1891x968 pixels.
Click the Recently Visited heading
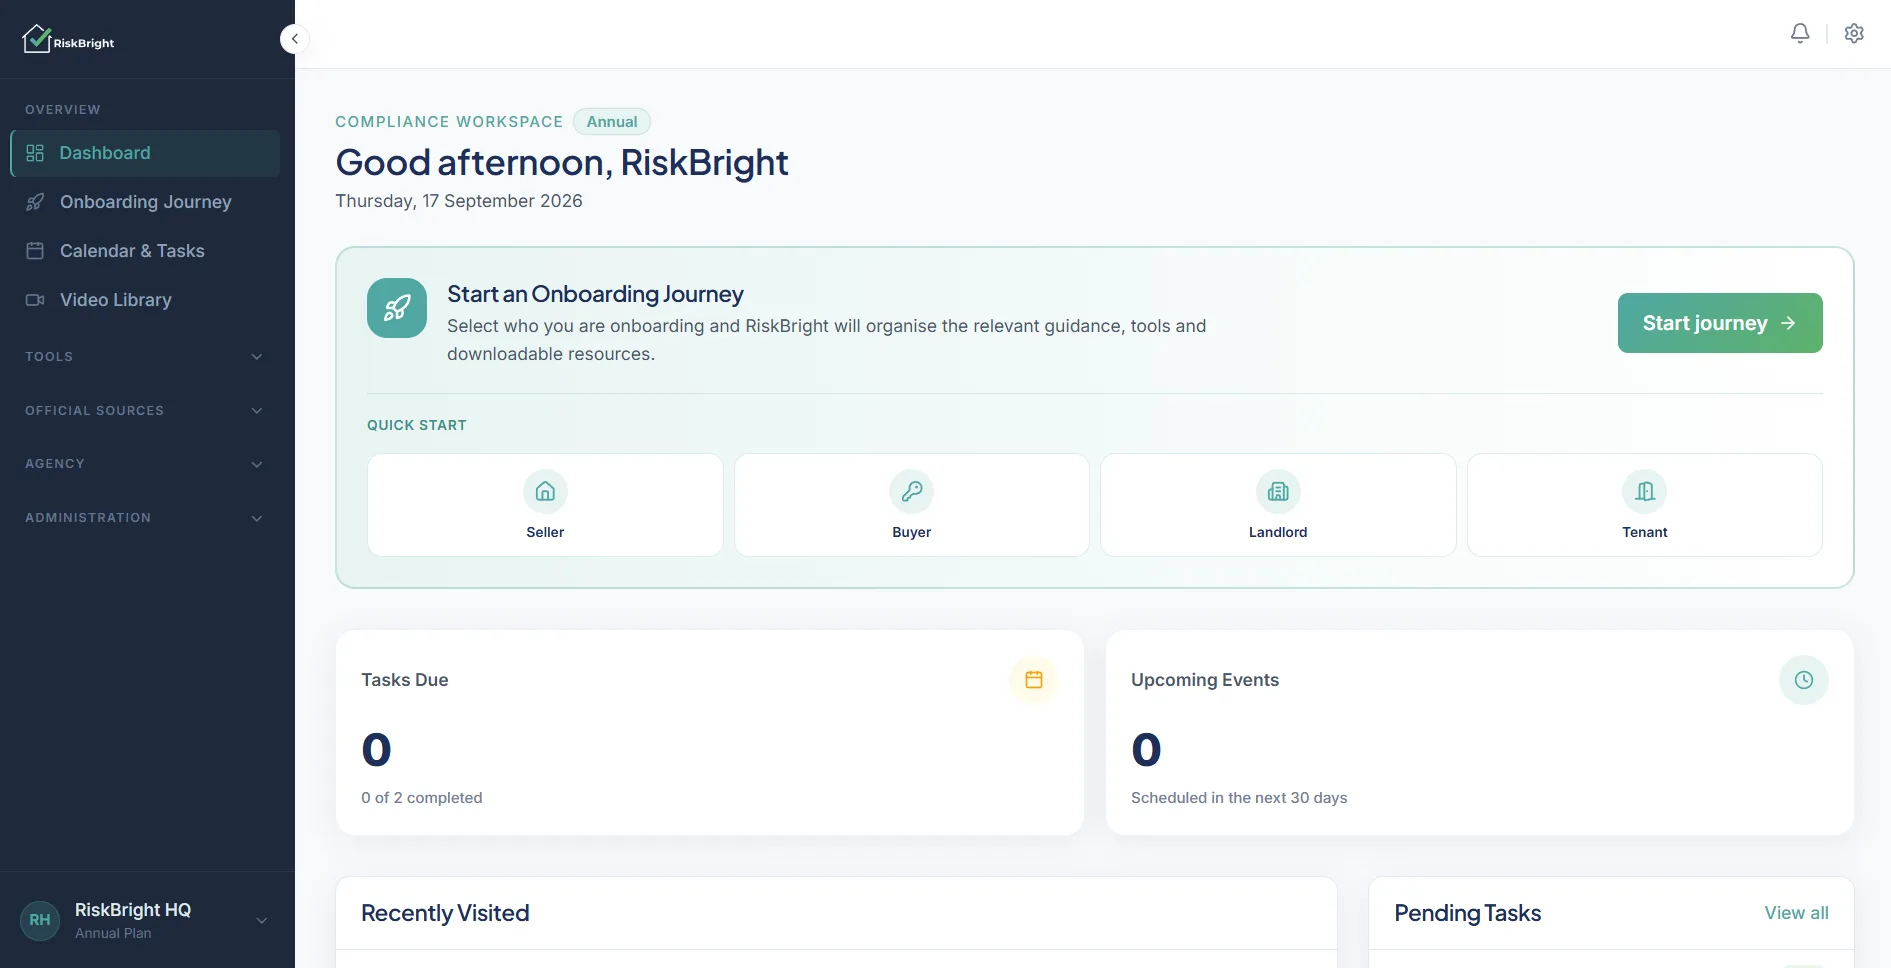(x=445, y=913)
